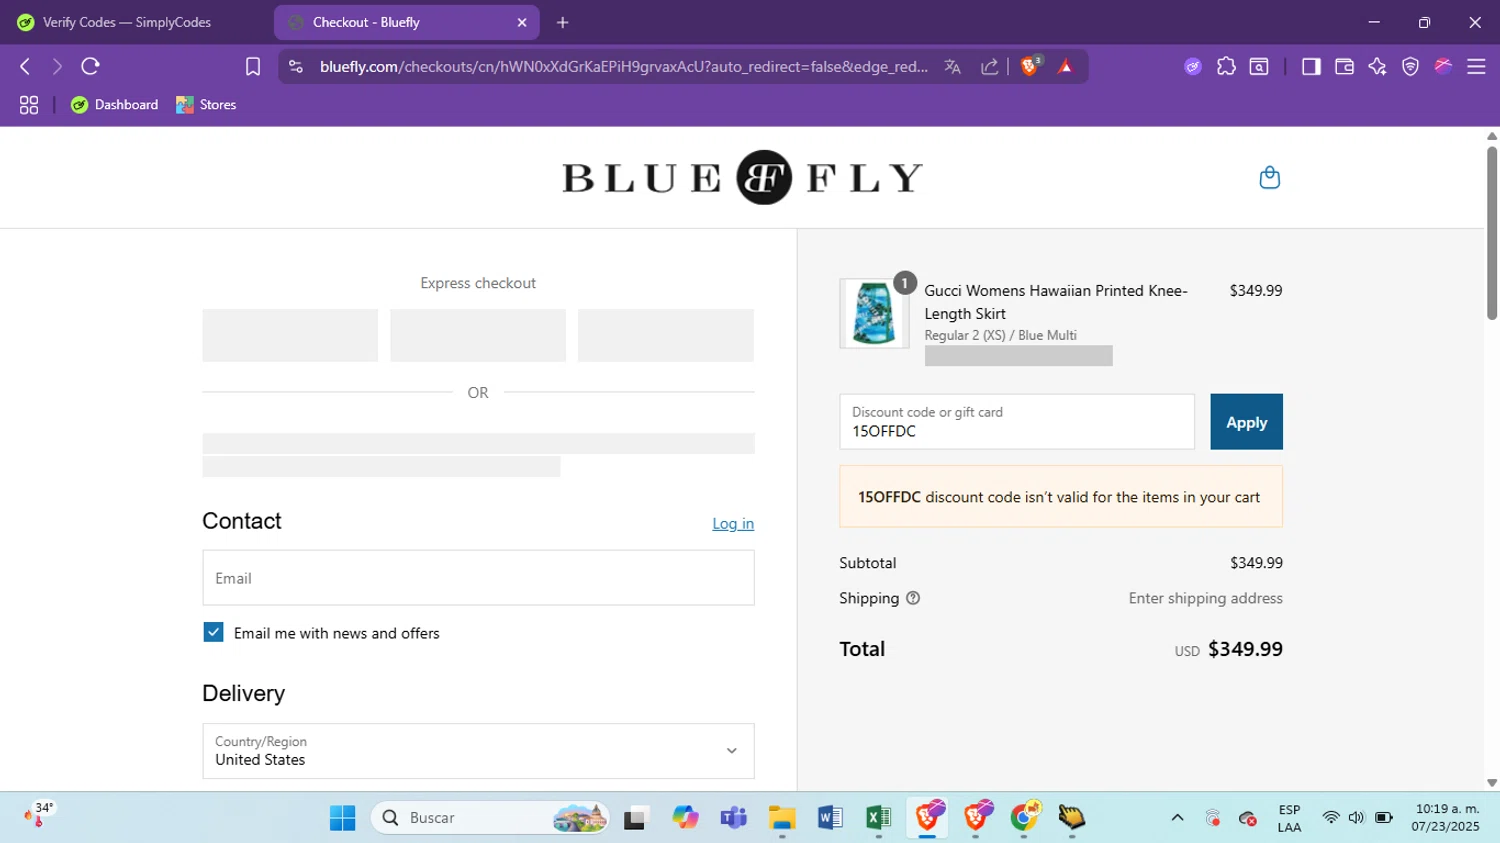Close the Checkout - Bluefly tab
The height and width of the screenshot is (843, 1500).
[x=522, y=22]
